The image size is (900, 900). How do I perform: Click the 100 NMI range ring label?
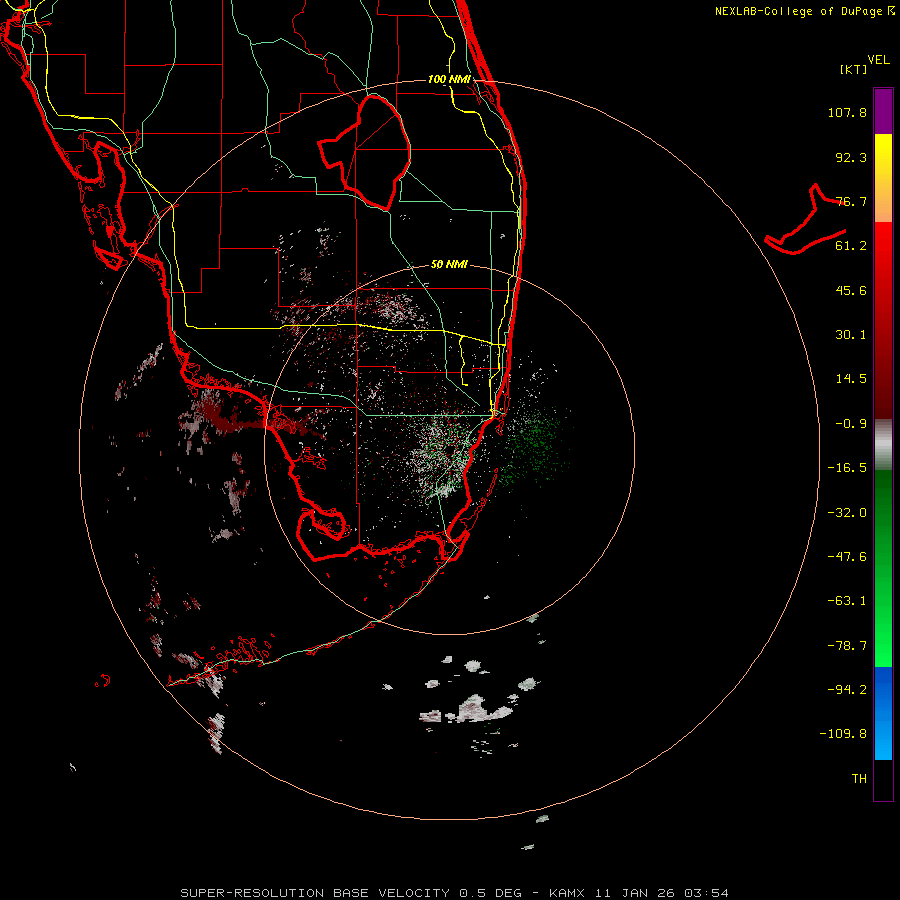tap(449, 79)
